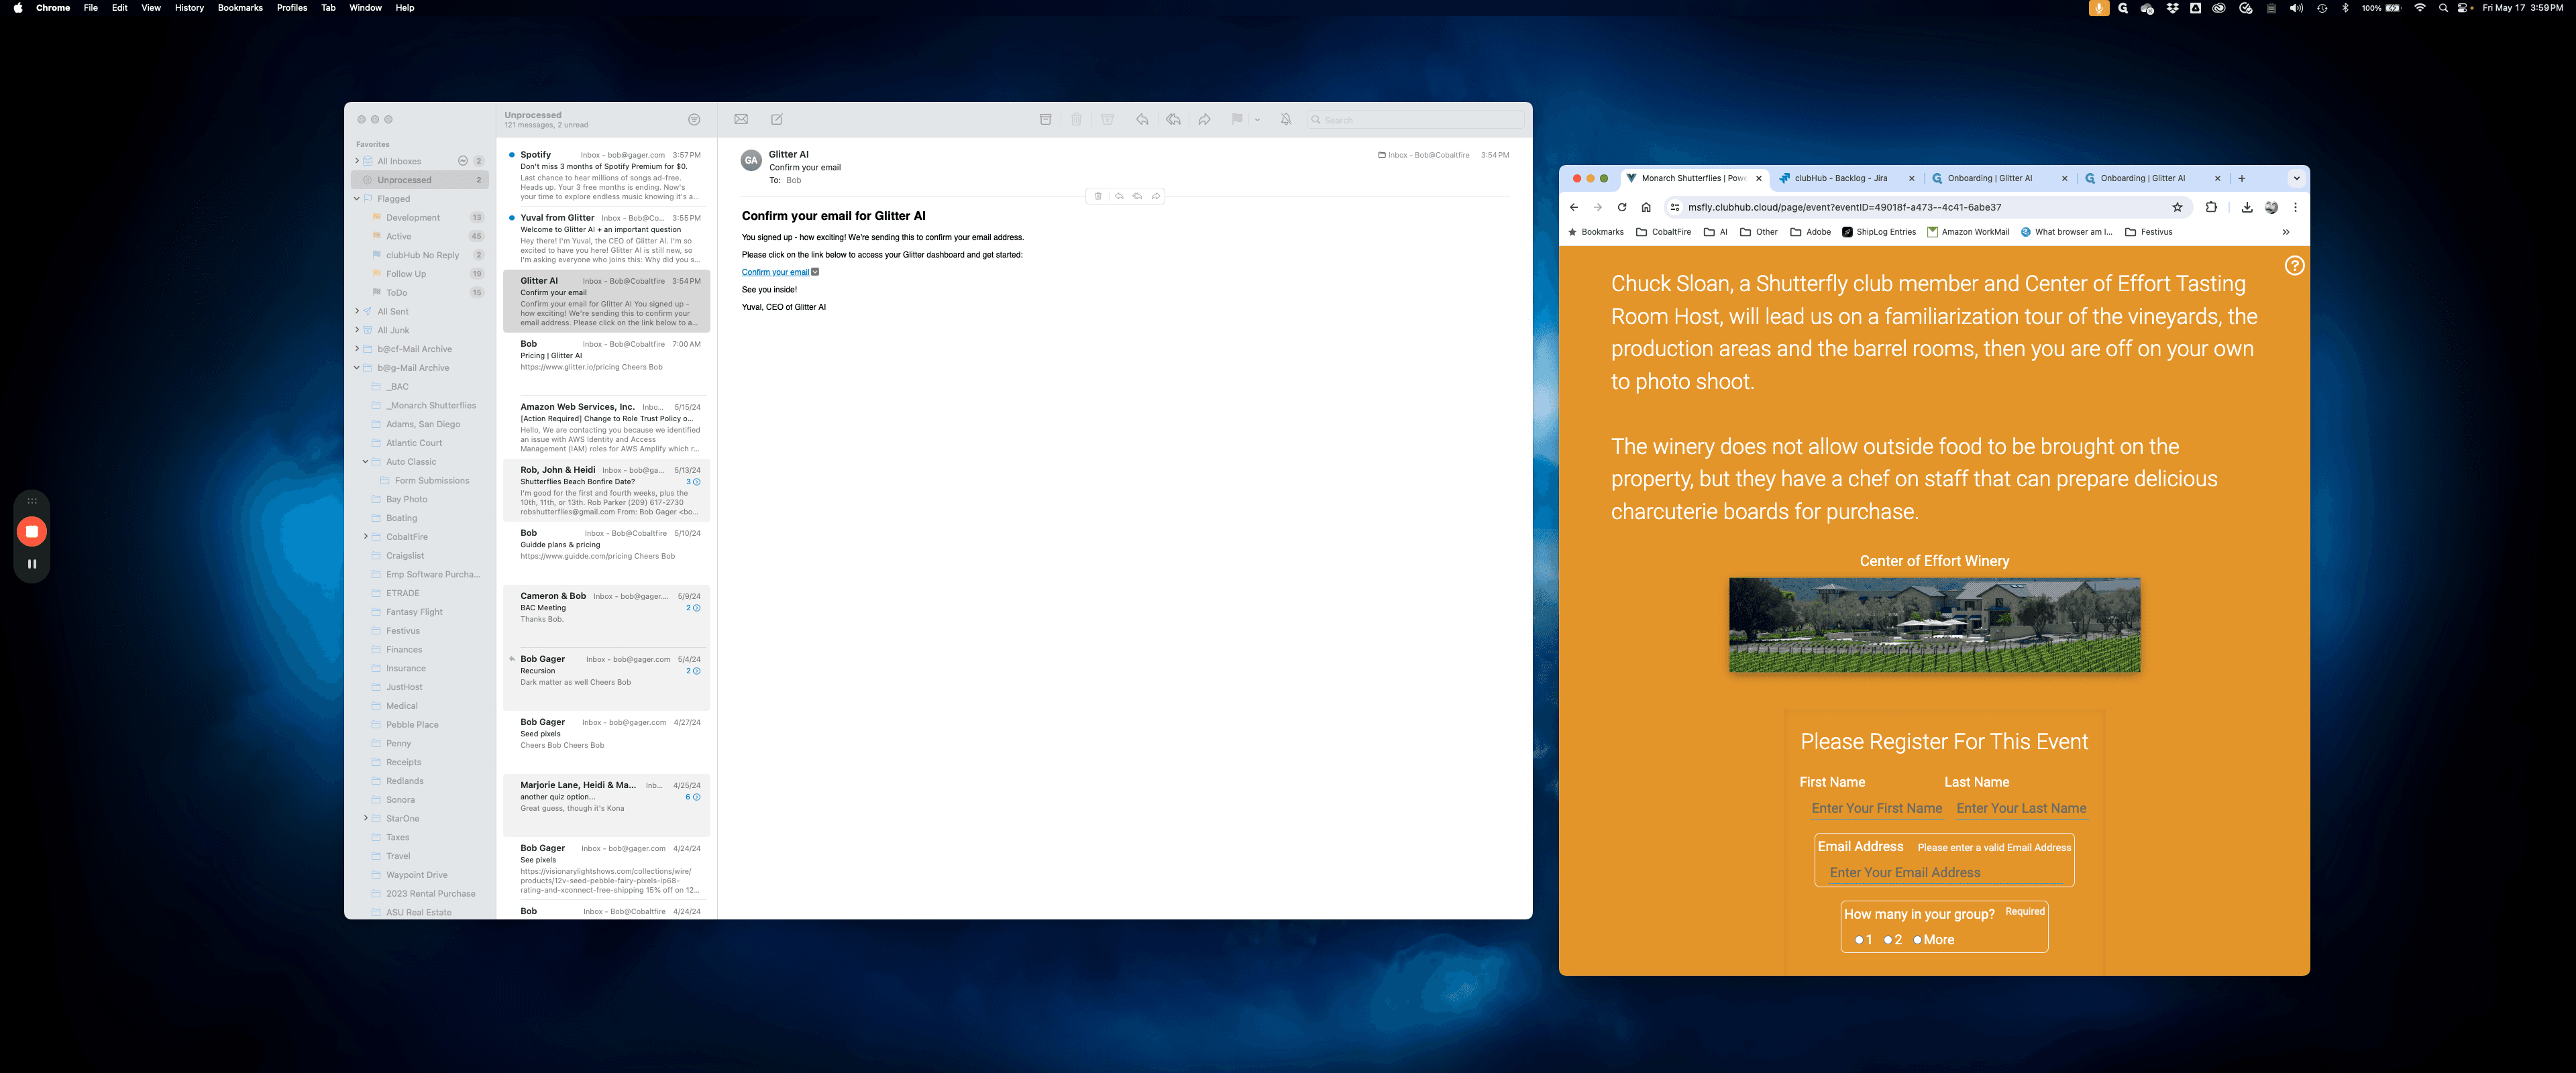This screenshot has height=1073, width=2576.
Task: Mute conversation with the bell icon
Action: pyautogui.click(x=1286, y=119)
